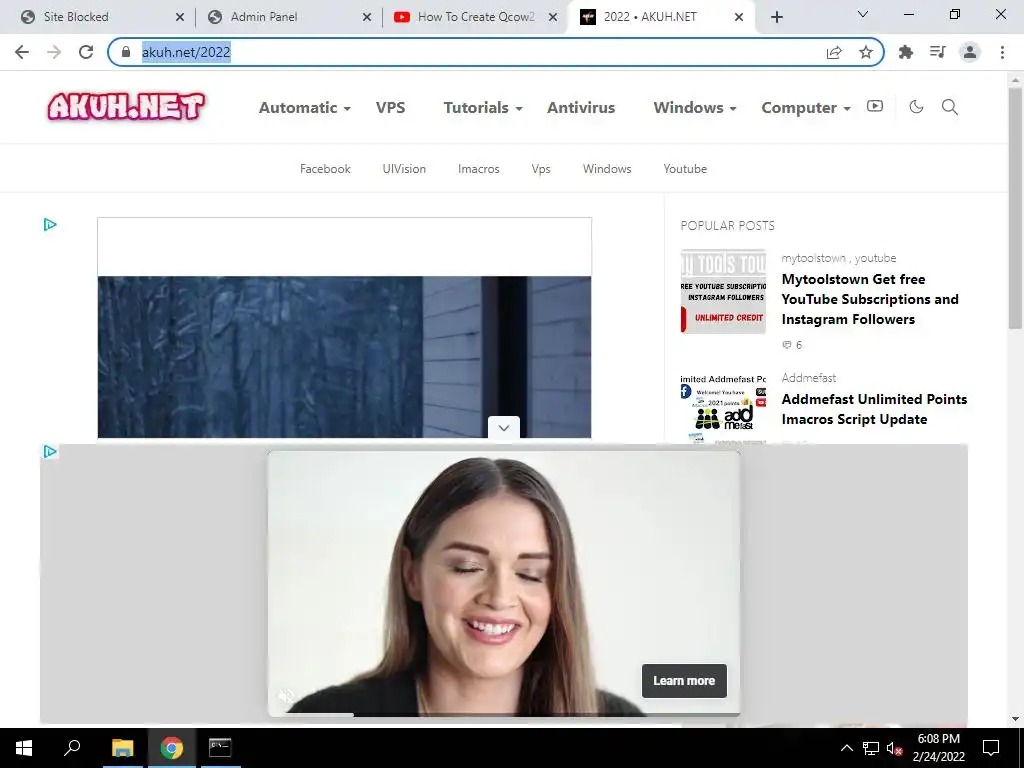This screenshot has height=768, width=1024.
Task: Collapse the ad with down chevron
Action: (x=504, y=428)
